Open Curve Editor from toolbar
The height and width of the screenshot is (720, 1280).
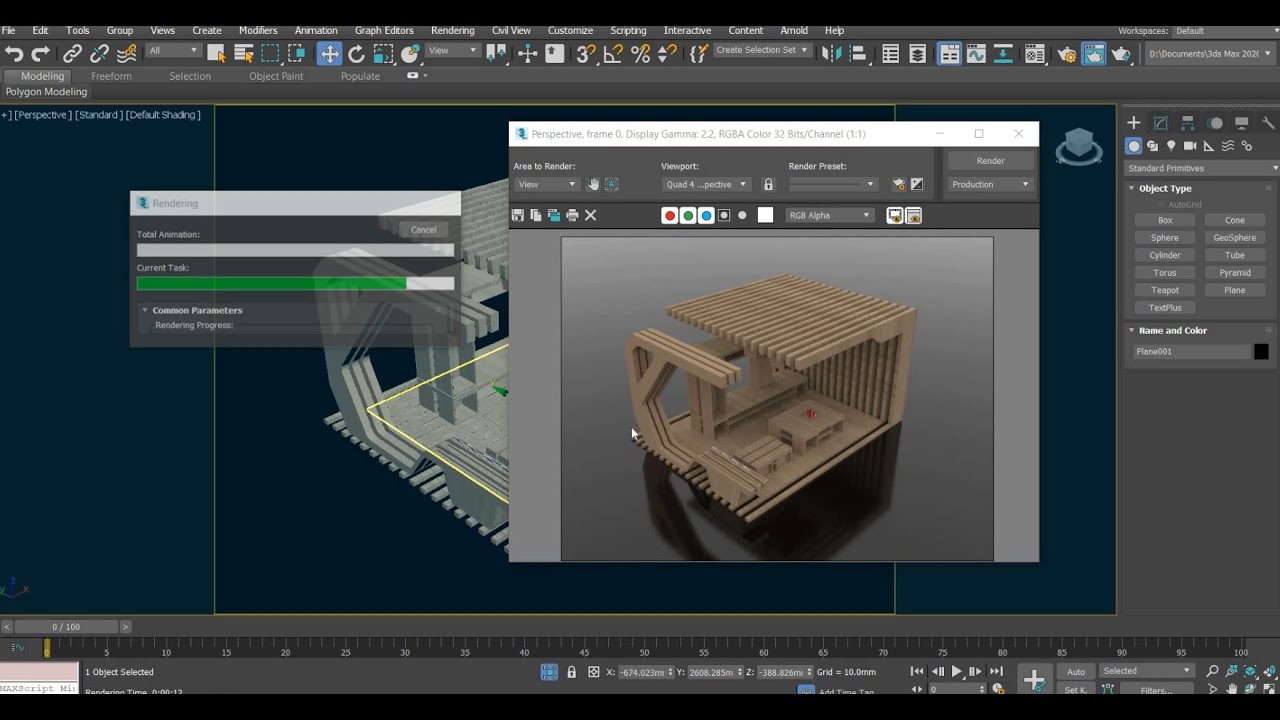click(x=976, y=54)
